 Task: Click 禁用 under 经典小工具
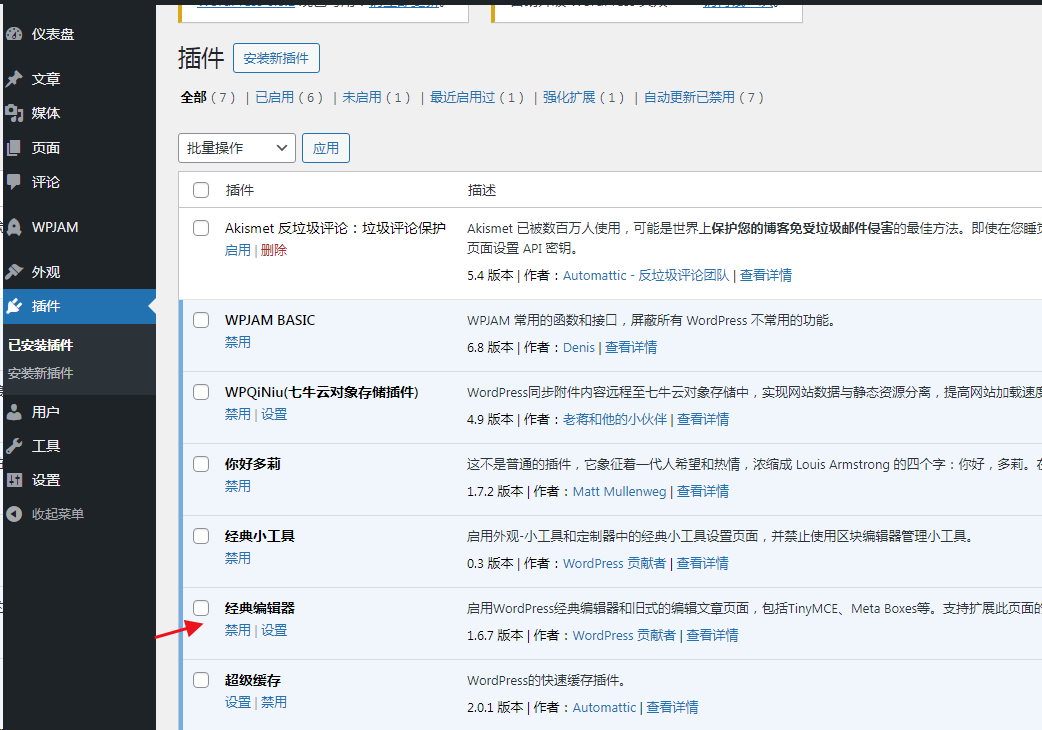click(238, 558)
